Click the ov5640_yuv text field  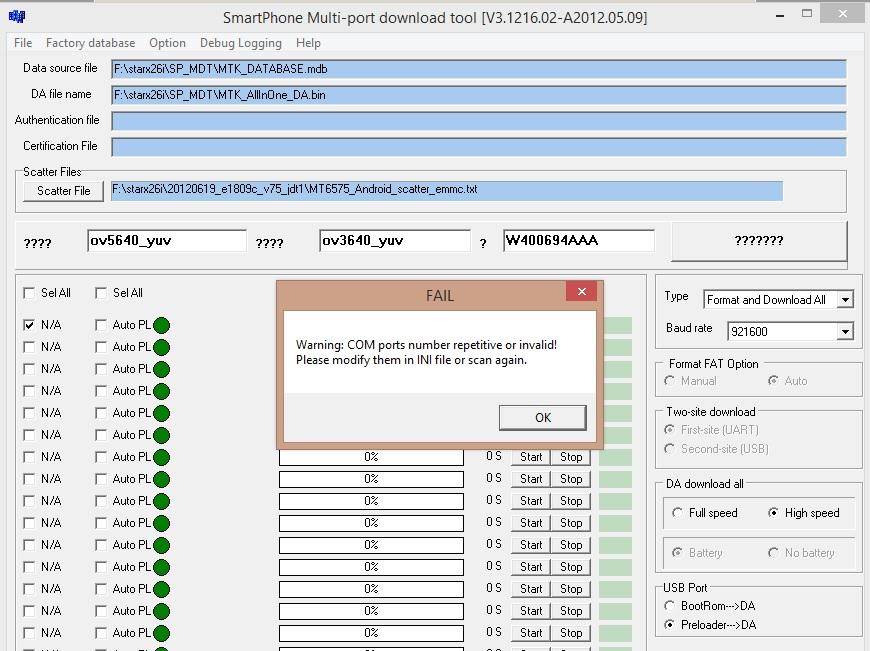tap(166, 241)
